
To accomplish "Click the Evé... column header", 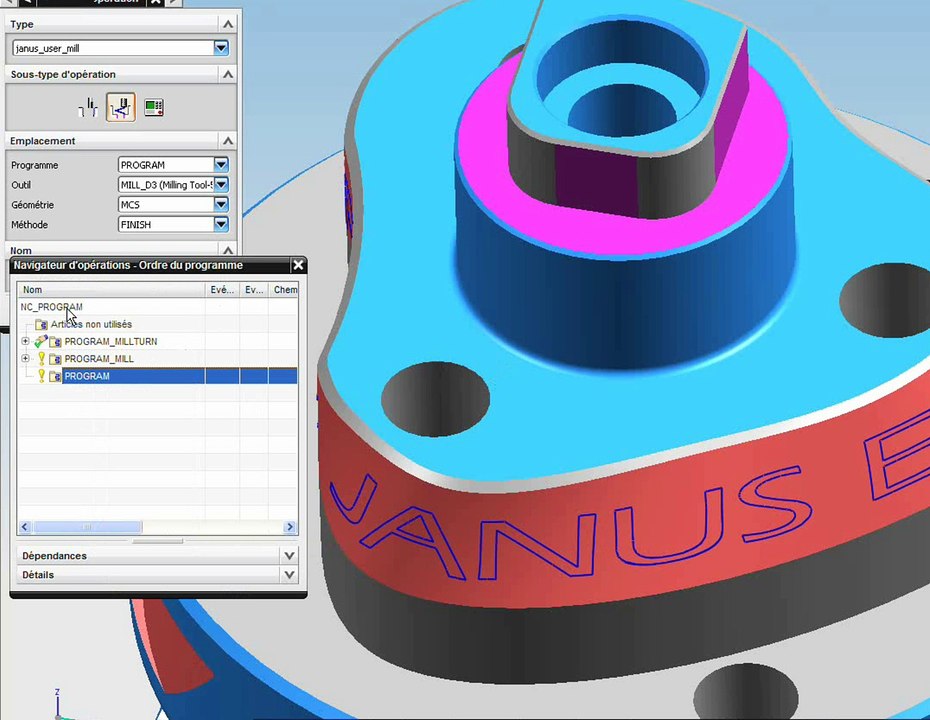I will (222, 289).
